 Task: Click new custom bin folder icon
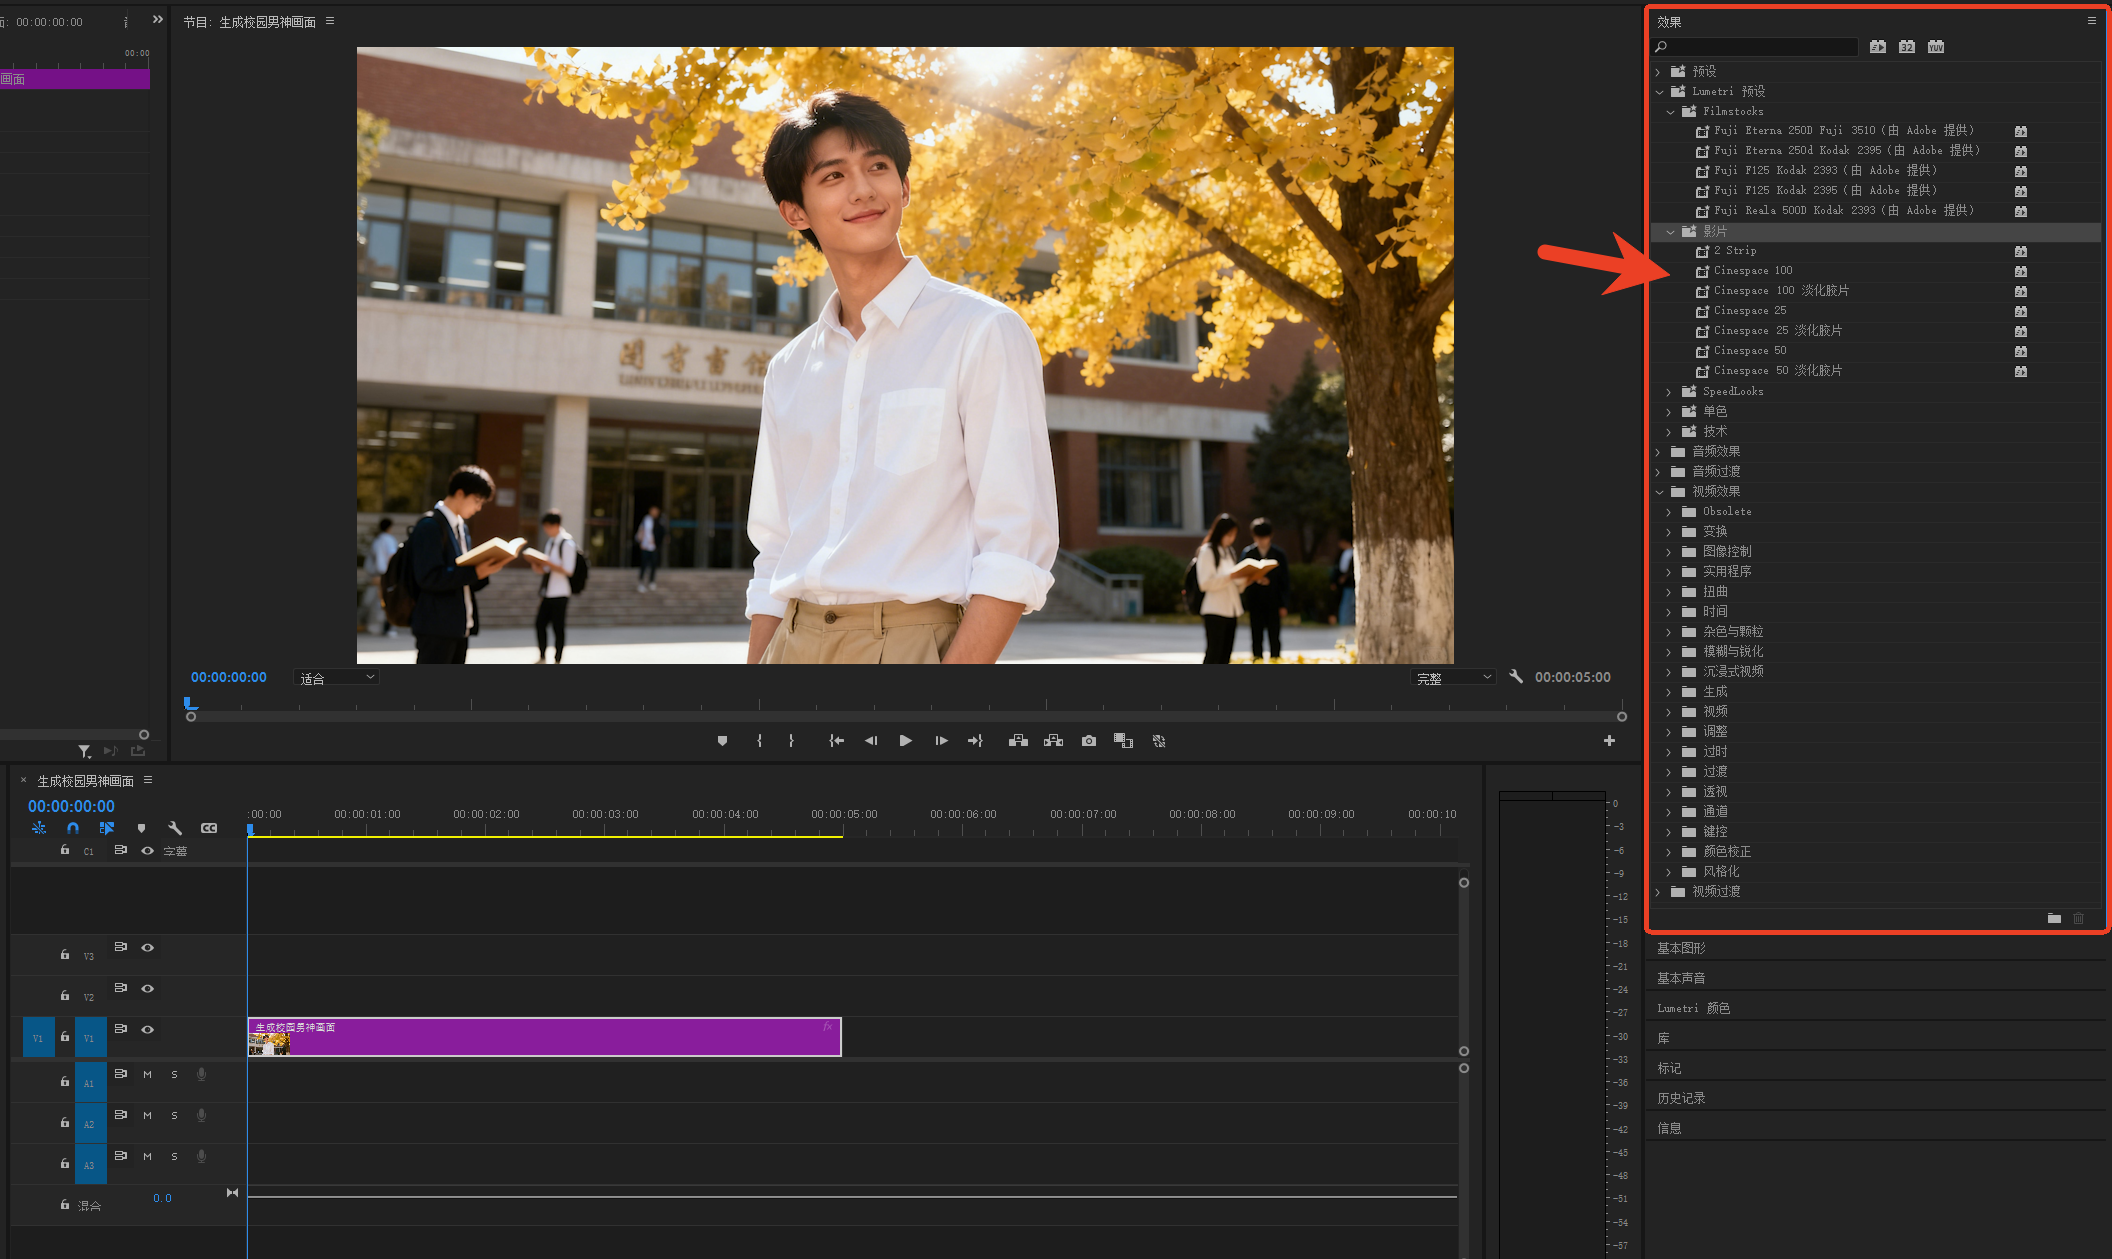pos(2054,918)
